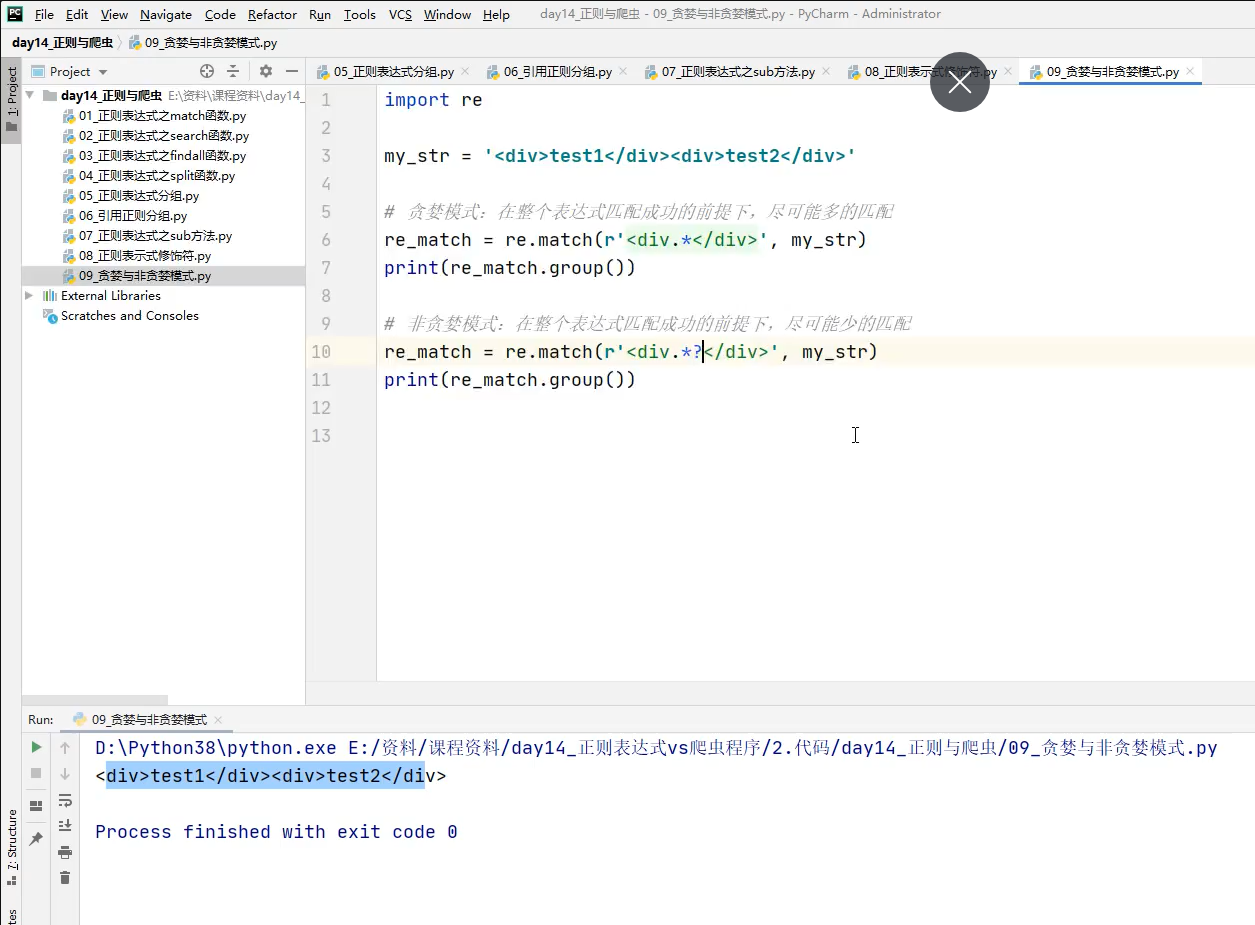Toggle Pin Tab in the Run panel
This screenshot has width=1255, height=925.
pyautogui.click(x=36, y=838)
